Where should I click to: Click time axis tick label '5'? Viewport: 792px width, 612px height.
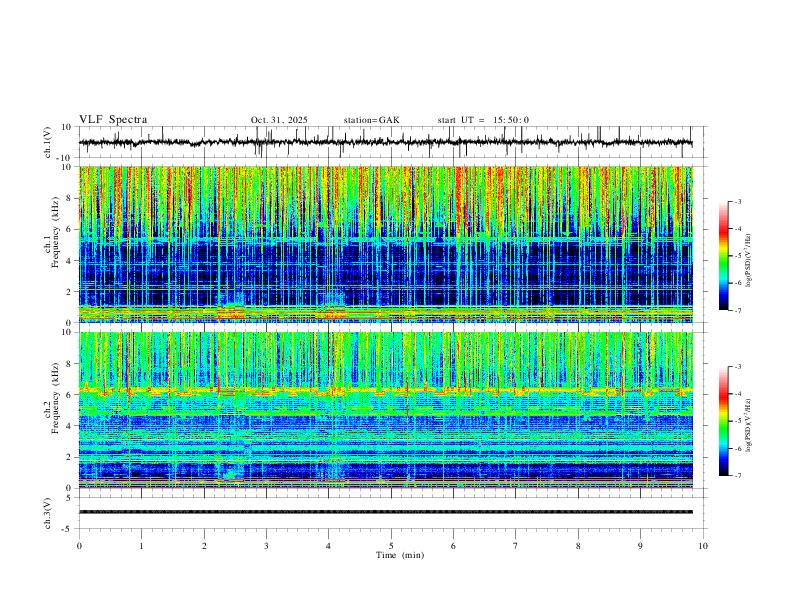pos(391,546)
